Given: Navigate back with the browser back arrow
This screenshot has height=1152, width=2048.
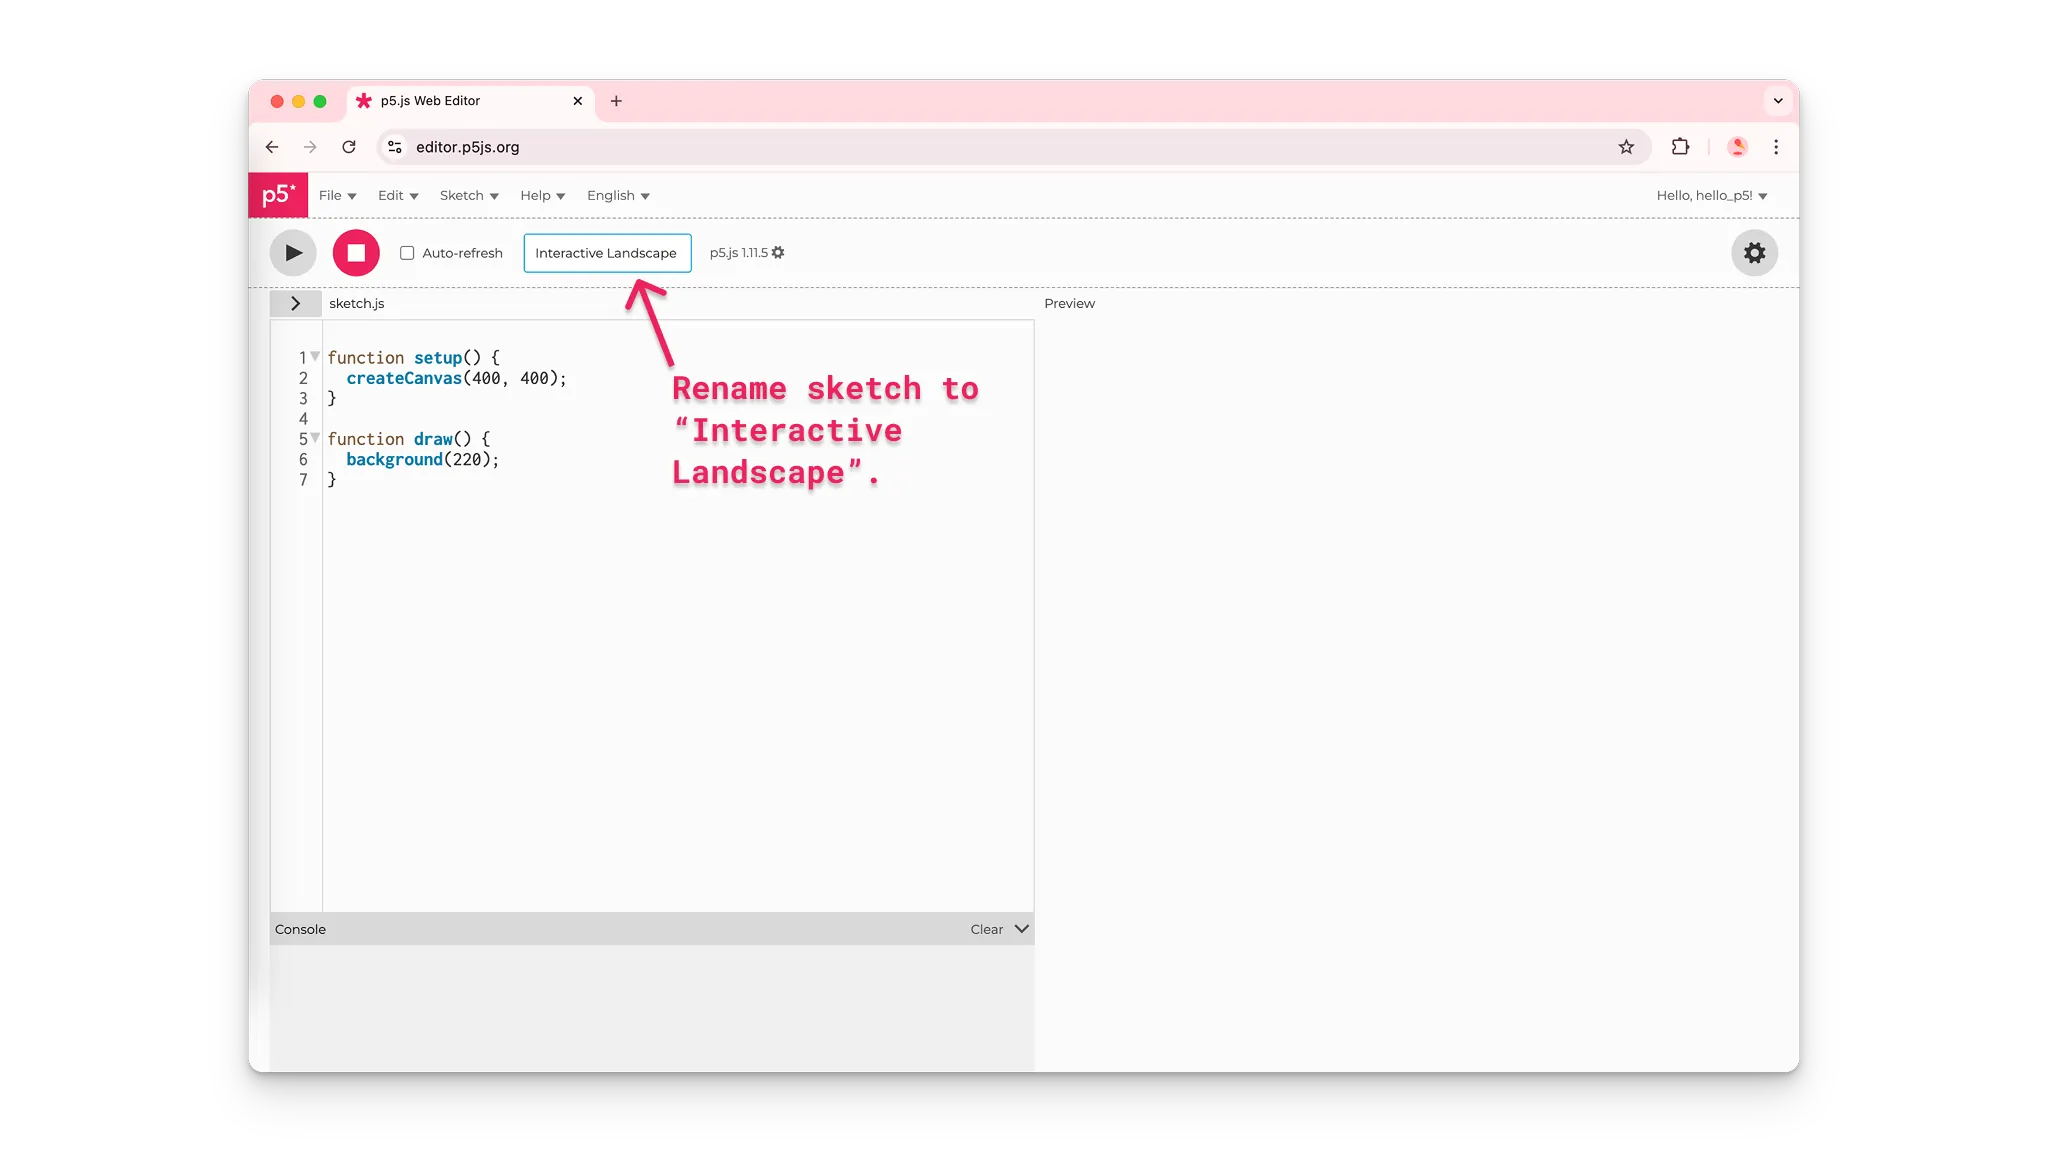Looking at the screenshot, I should 271,146.
